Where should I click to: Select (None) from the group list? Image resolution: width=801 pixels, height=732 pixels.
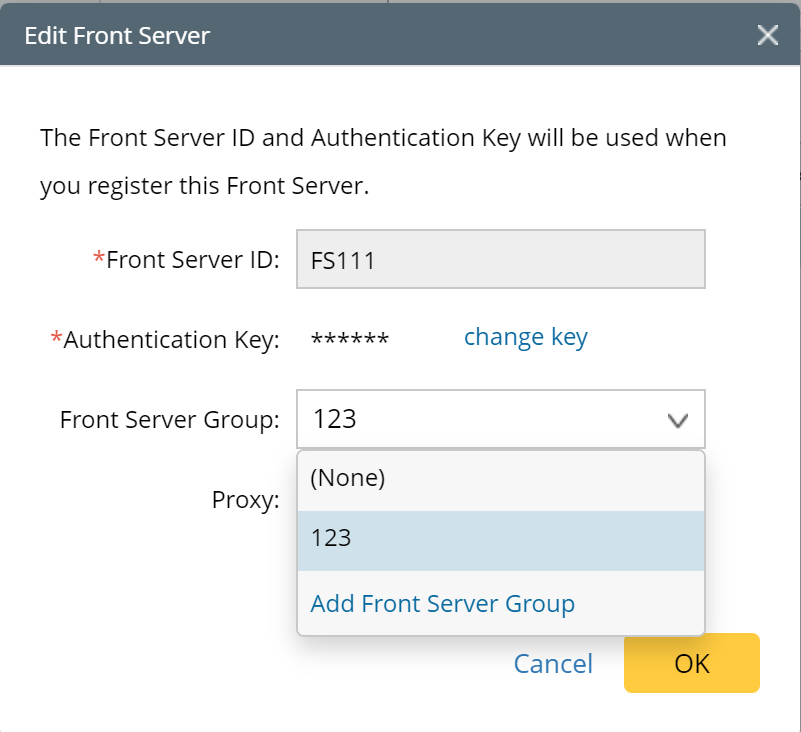(x=348, y=478)
